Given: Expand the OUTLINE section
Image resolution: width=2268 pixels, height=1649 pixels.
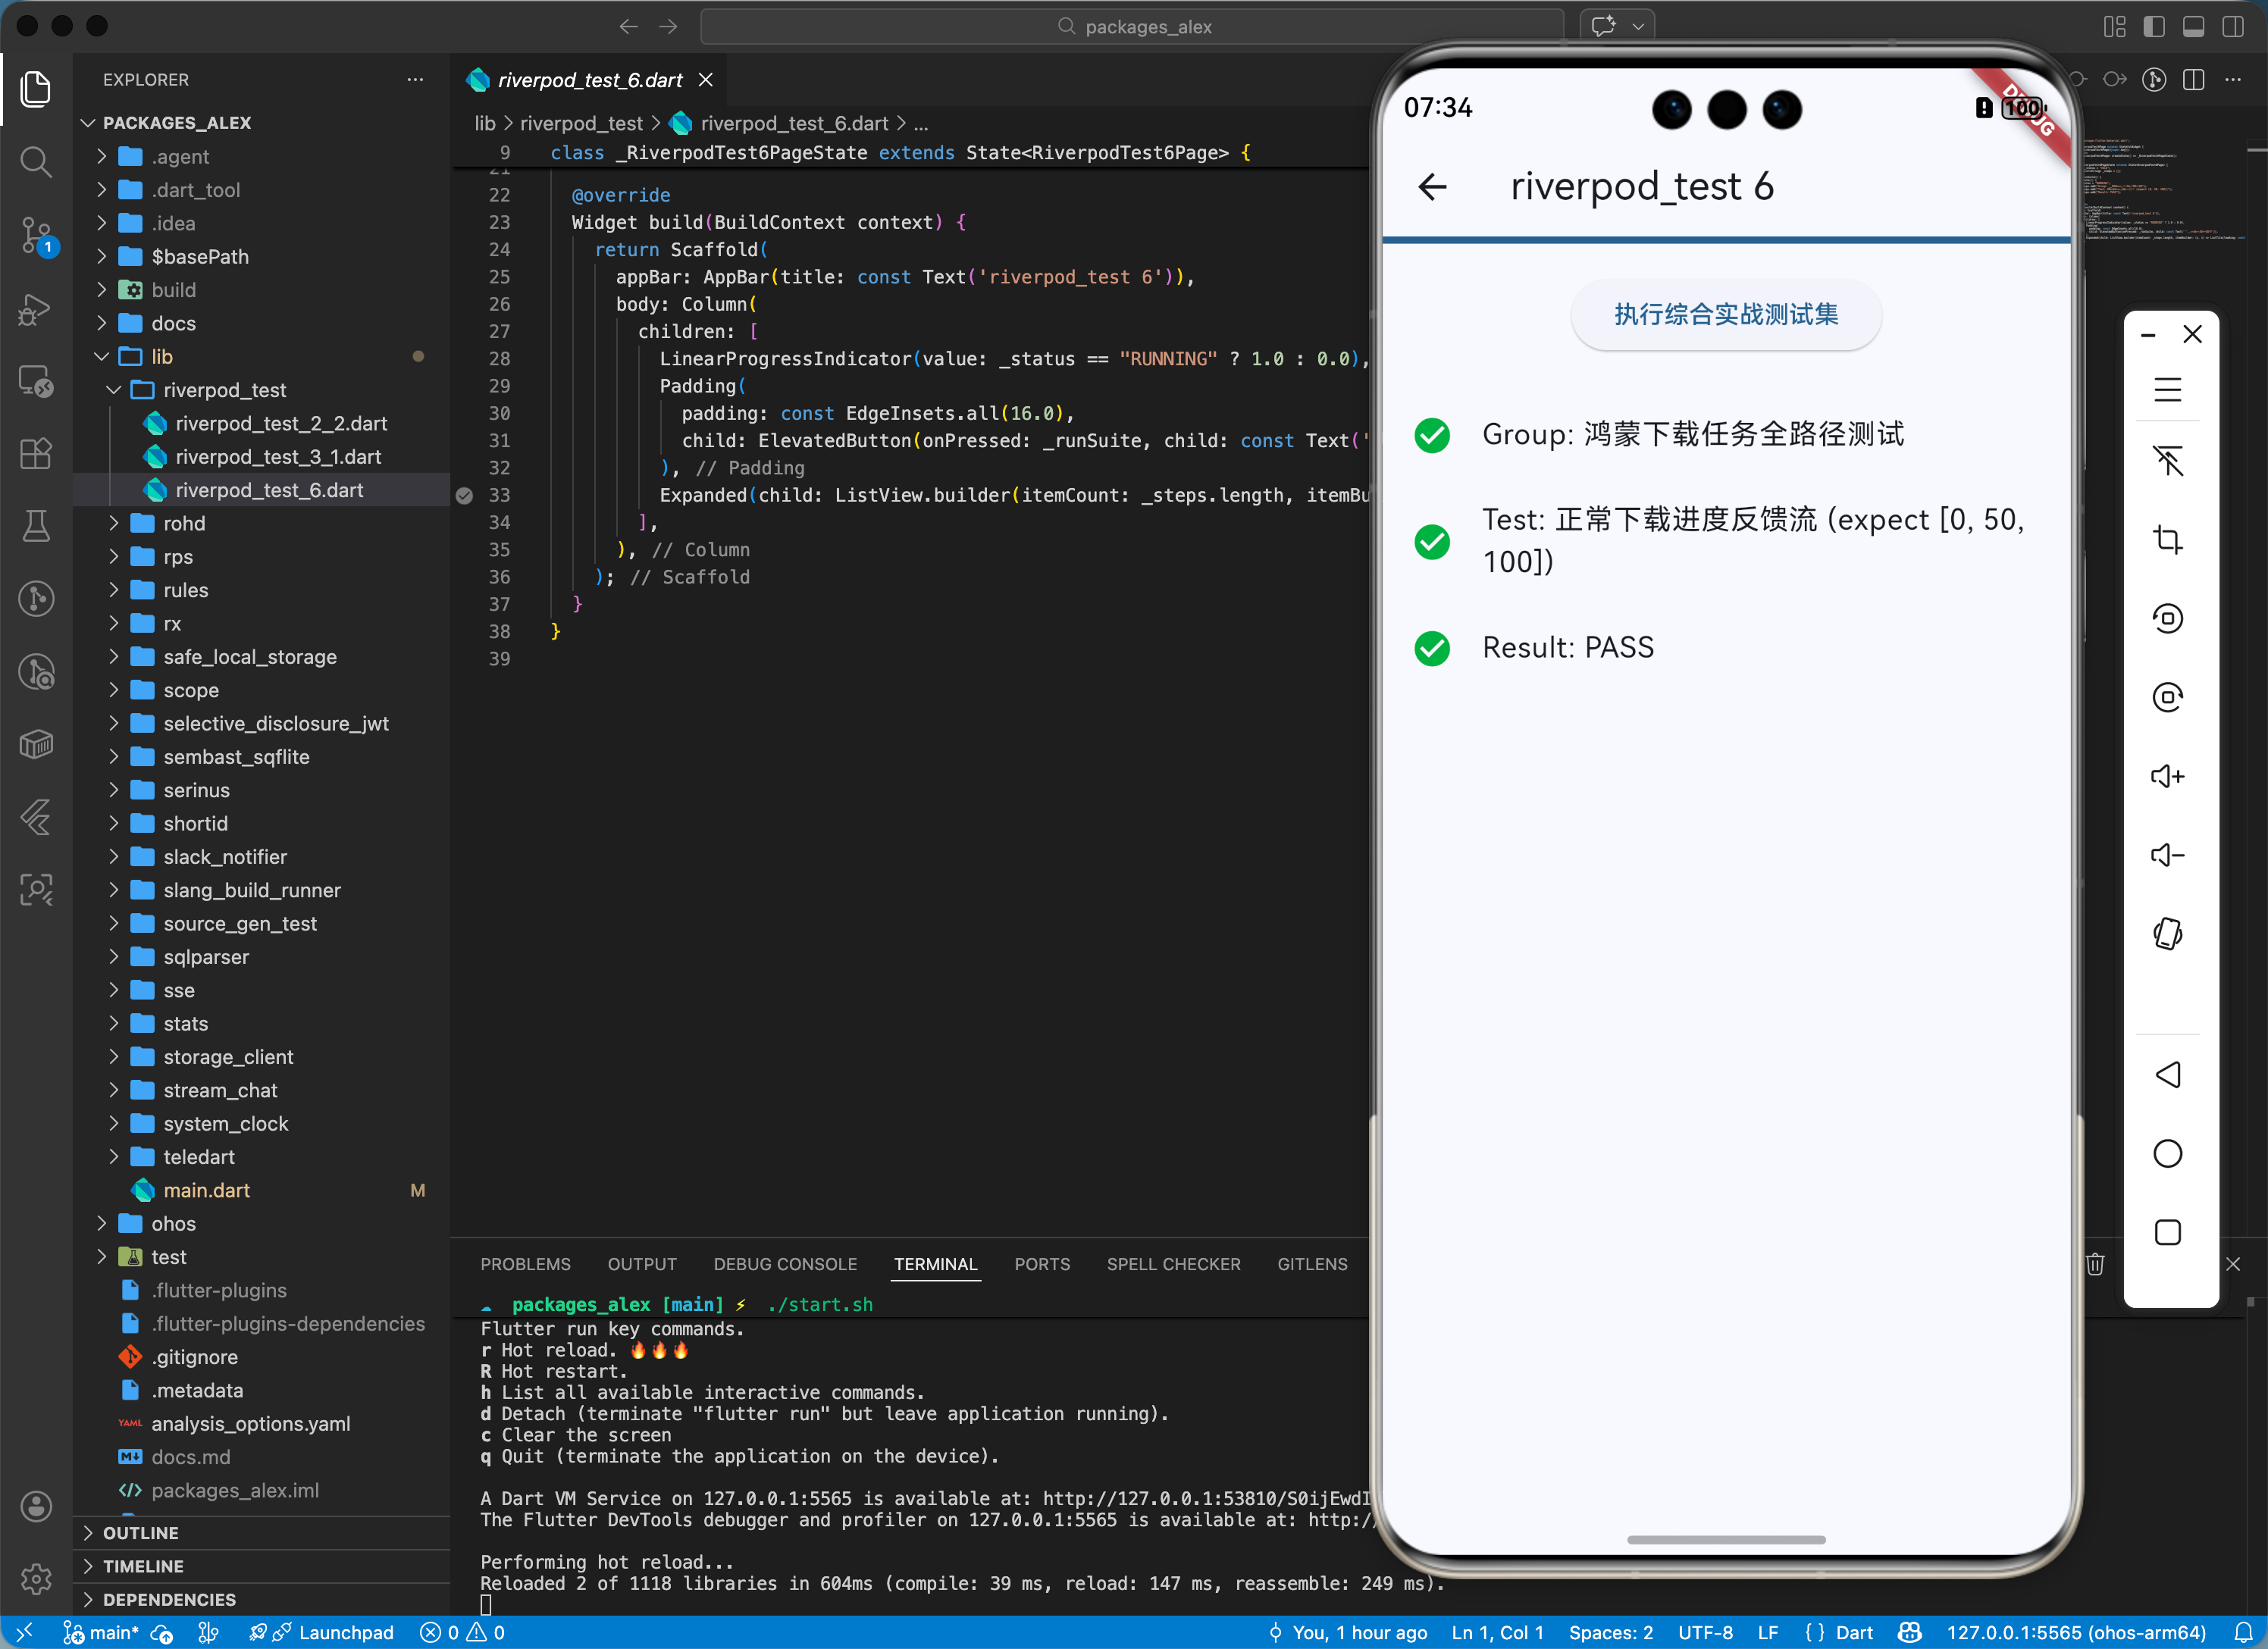Looking at the screenshot, I should point(141,1532).
